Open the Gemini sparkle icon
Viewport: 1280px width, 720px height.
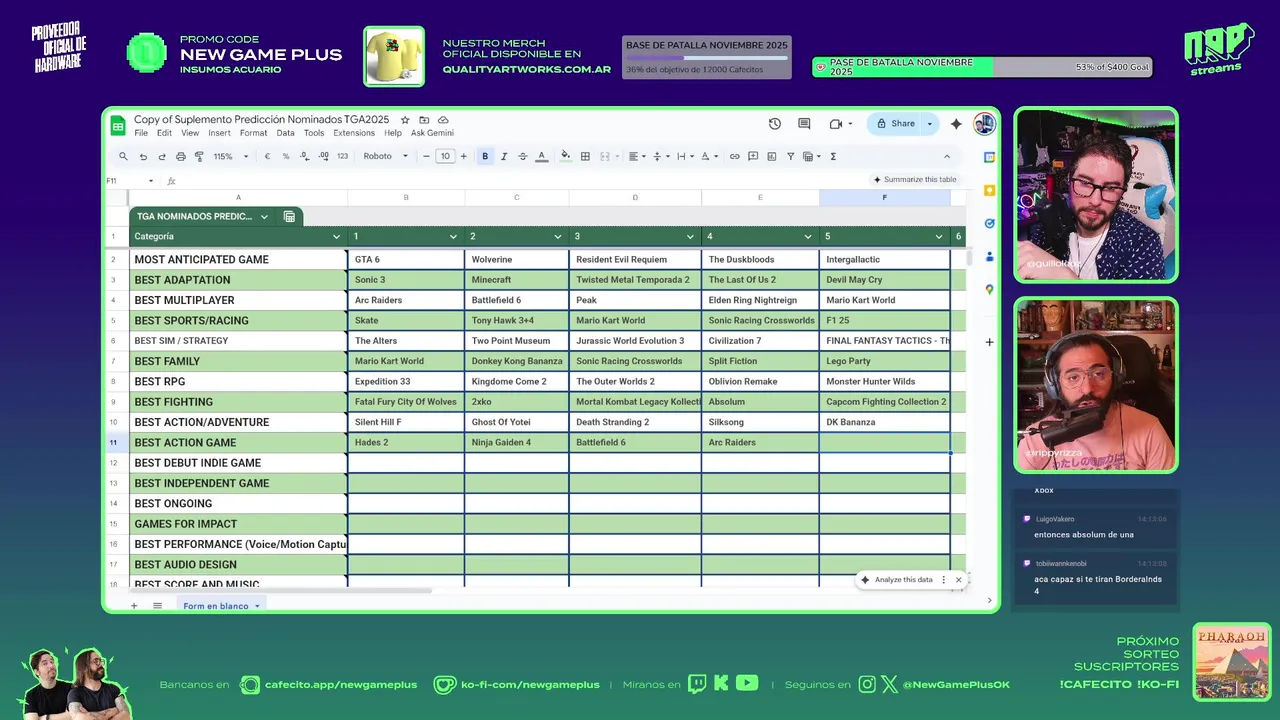pyautogui.click(x=956, y=124)
